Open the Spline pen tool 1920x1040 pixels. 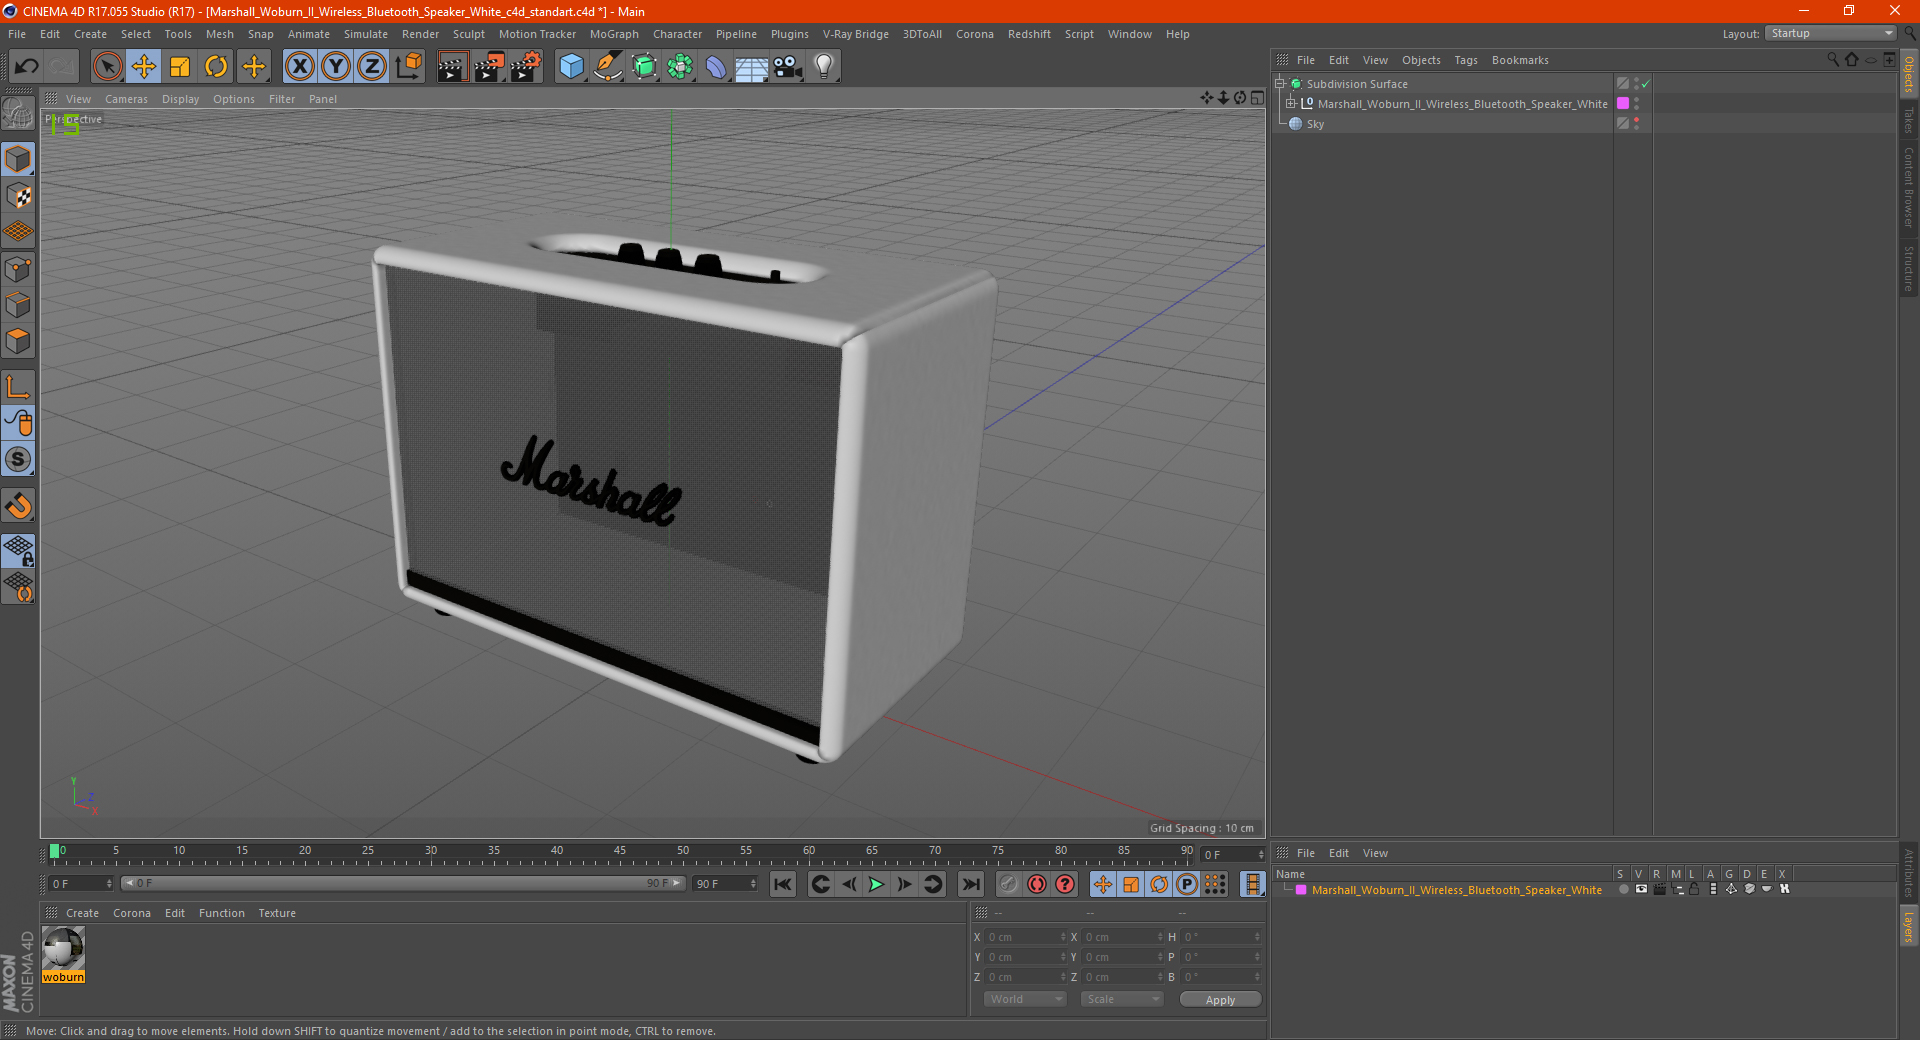tap(607, 67)
